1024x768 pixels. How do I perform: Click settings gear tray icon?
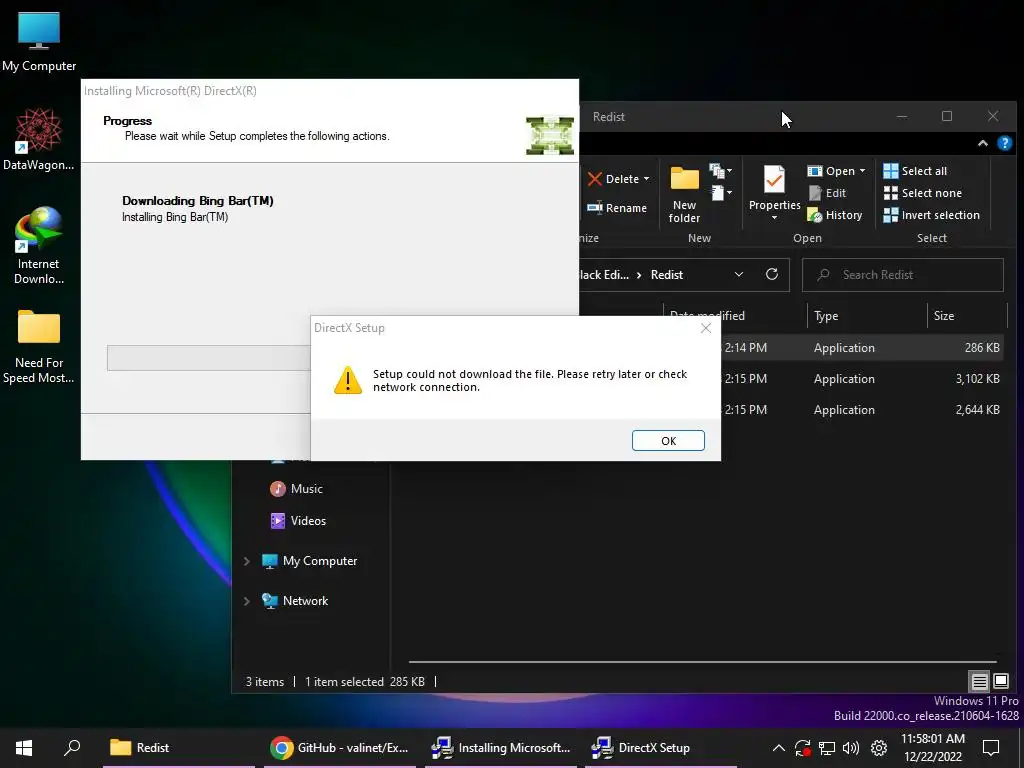click(x=879, y=748)
